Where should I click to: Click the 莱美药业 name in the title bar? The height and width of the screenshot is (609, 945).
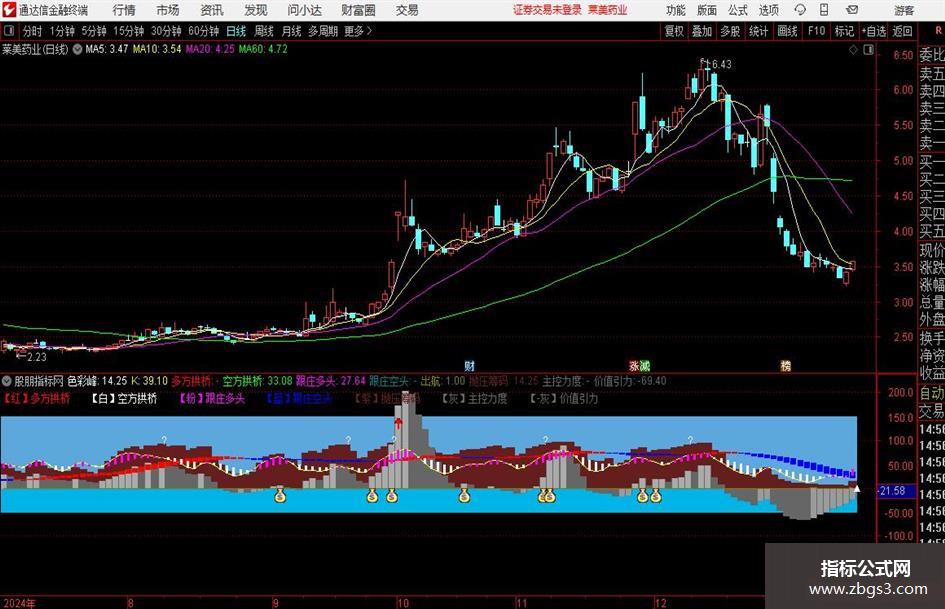click(608, 10)
